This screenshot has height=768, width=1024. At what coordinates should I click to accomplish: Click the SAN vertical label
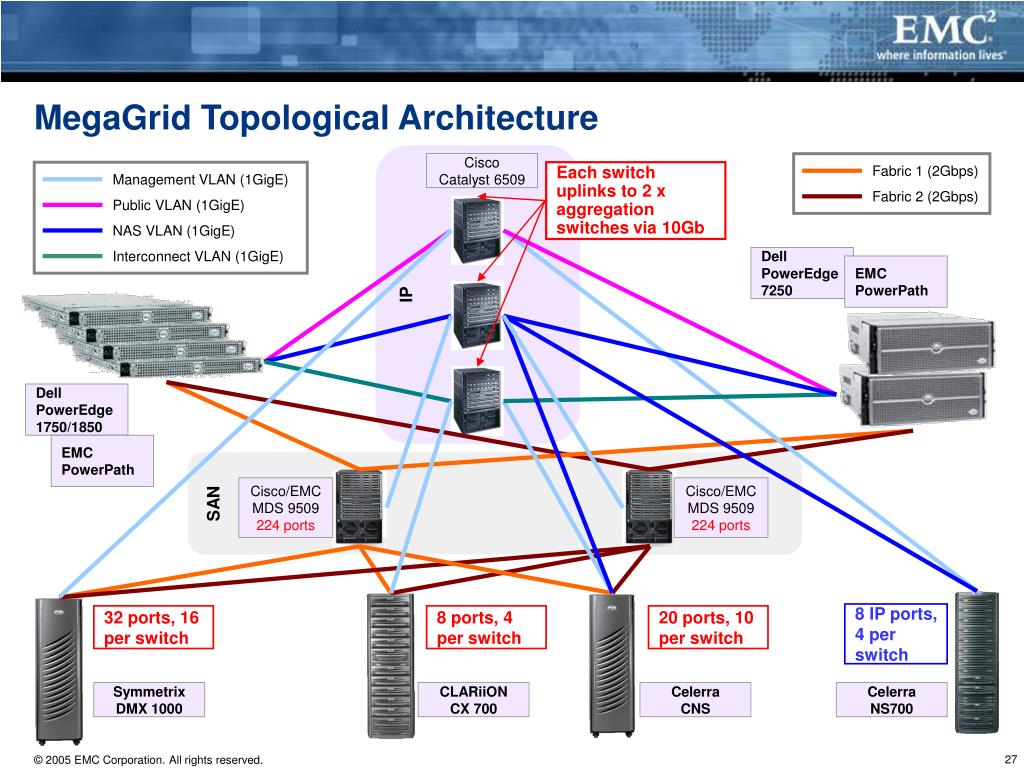pyautogui.click(x=214, y=504)
